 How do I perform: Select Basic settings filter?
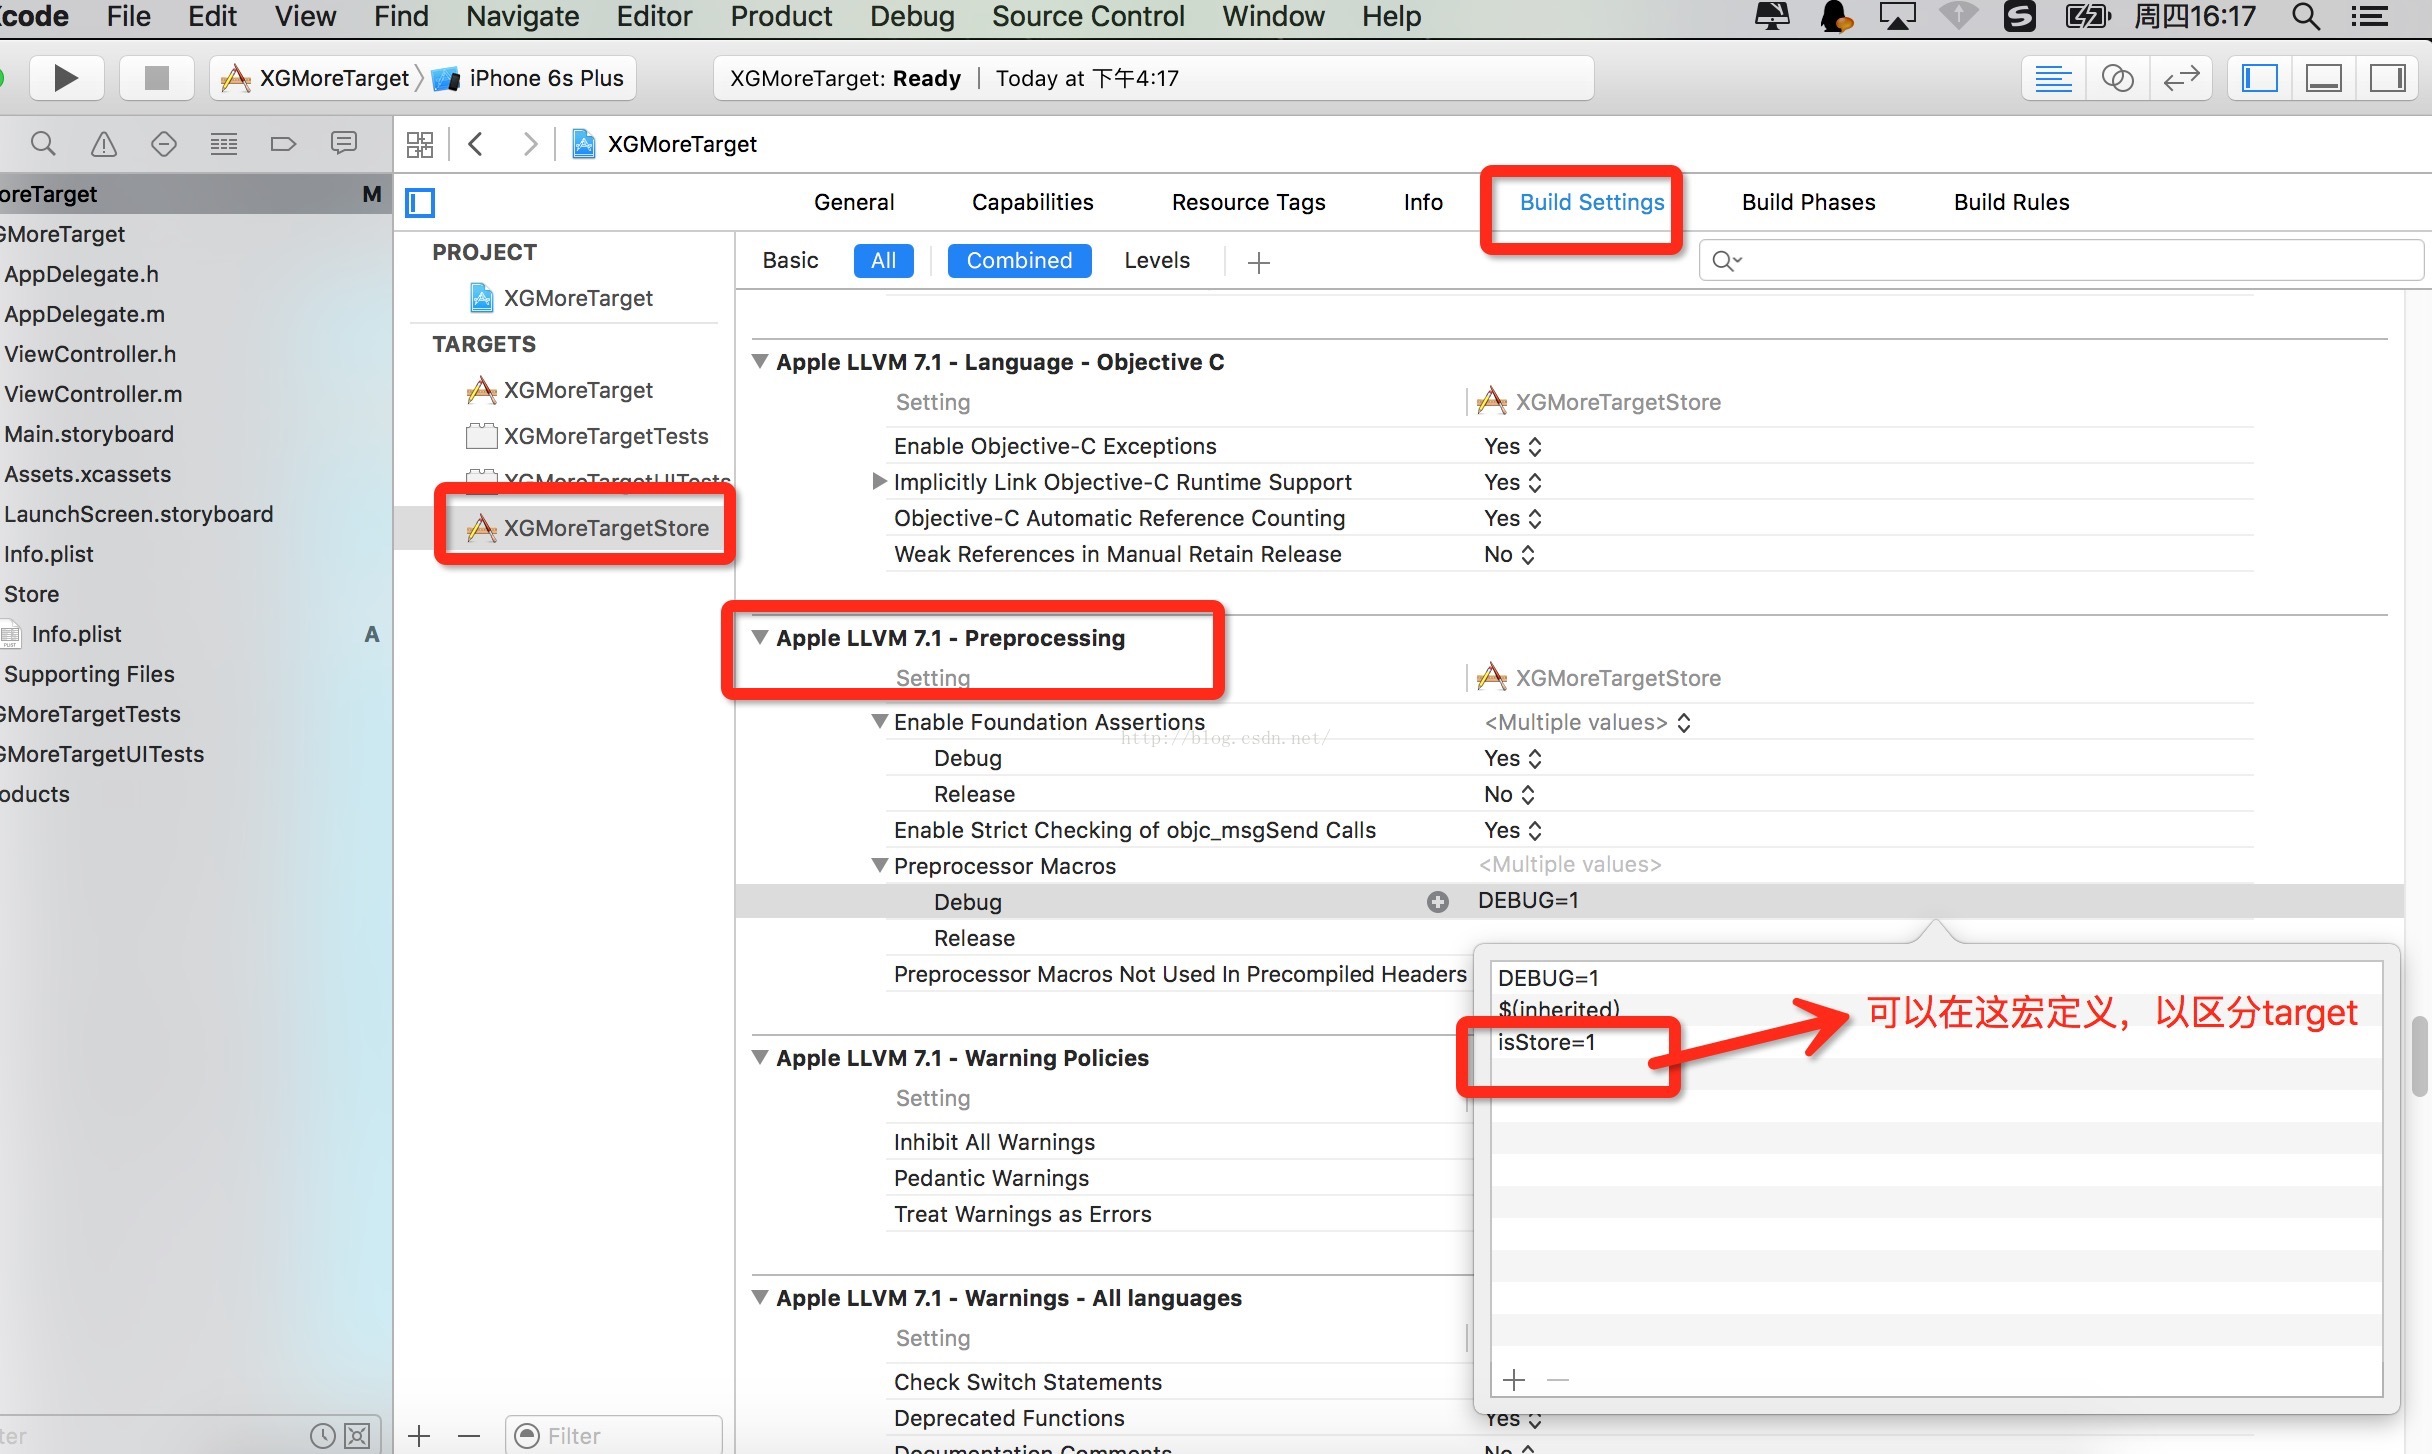(790, 261)
